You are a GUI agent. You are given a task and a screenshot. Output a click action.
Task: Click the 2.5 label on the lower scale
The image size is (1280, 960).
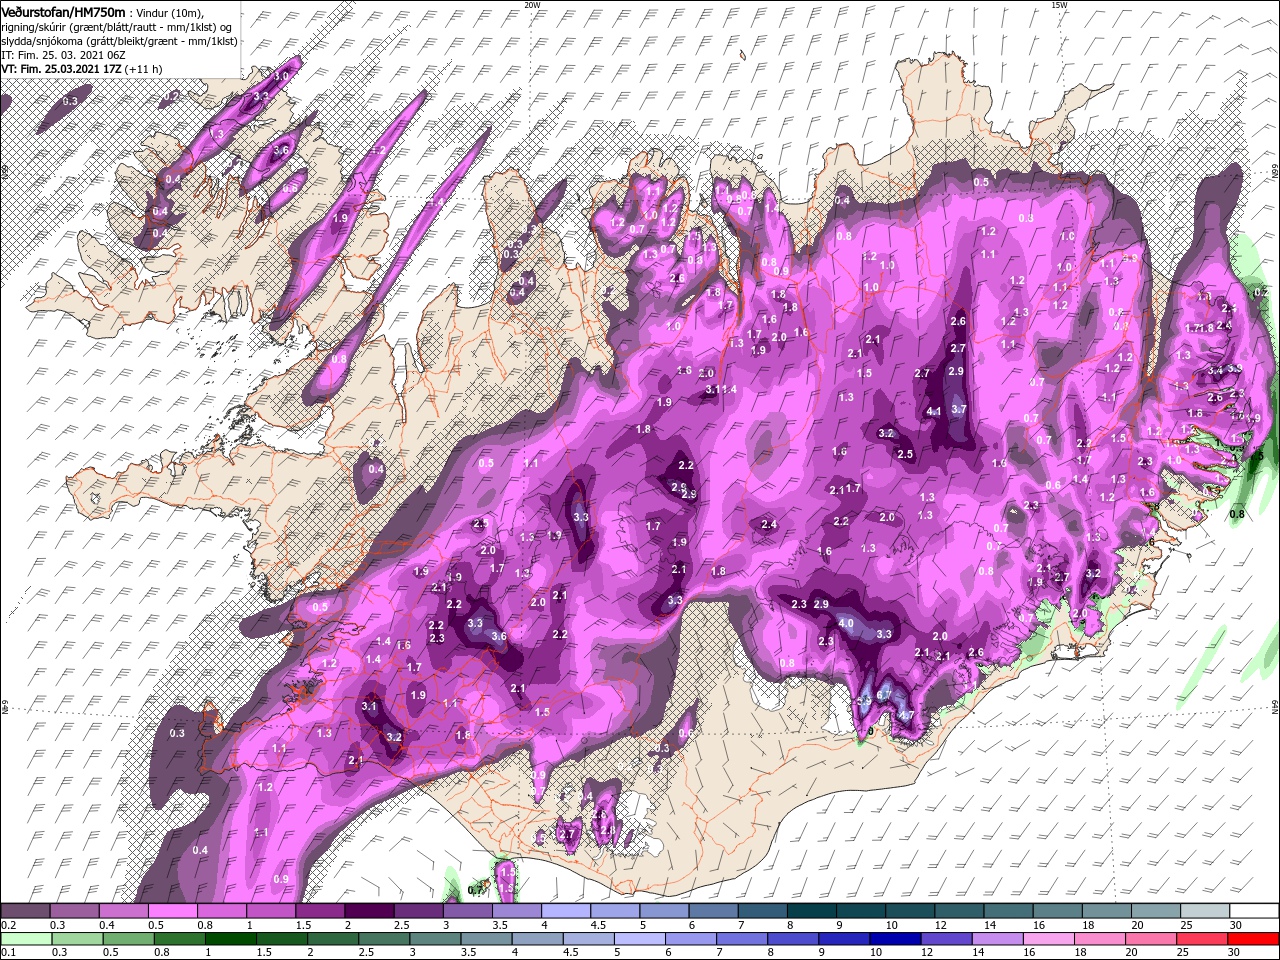[367, 953]
